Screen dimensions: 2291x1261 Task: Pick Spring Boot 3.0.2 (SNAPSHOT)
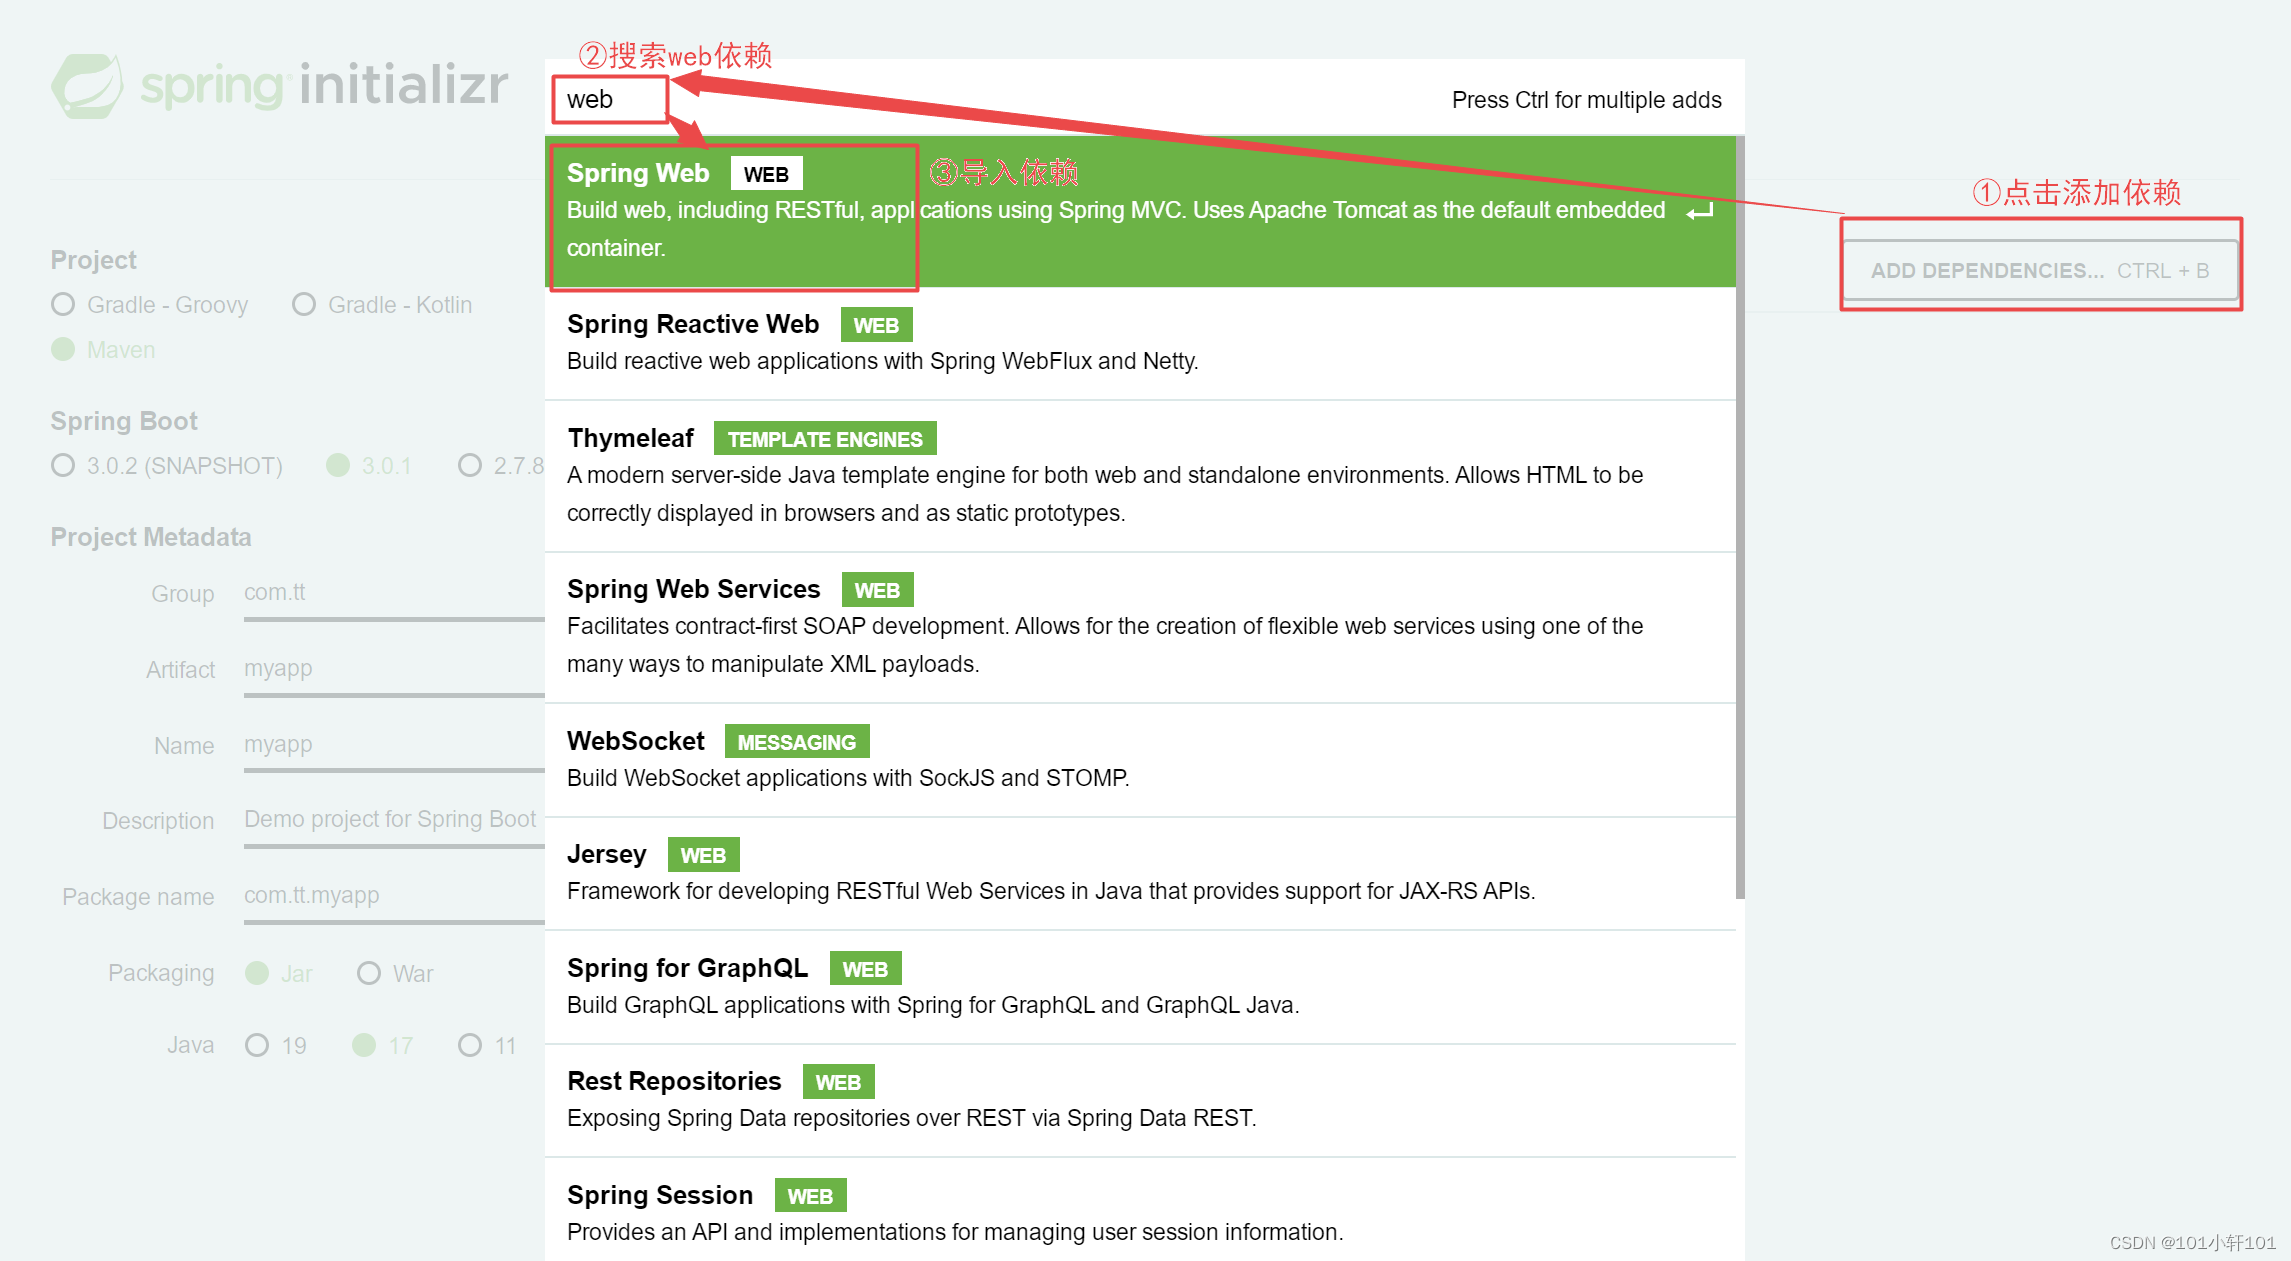64,465
